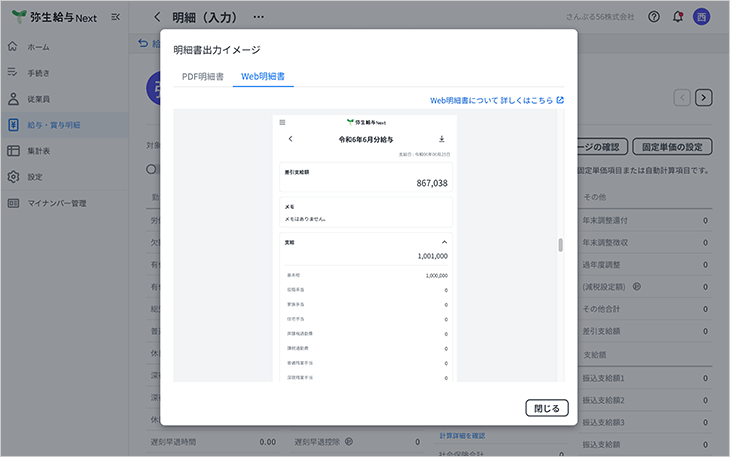Click the 閉じる button
This screenshot has height=457, width=730.
(547, 408)
